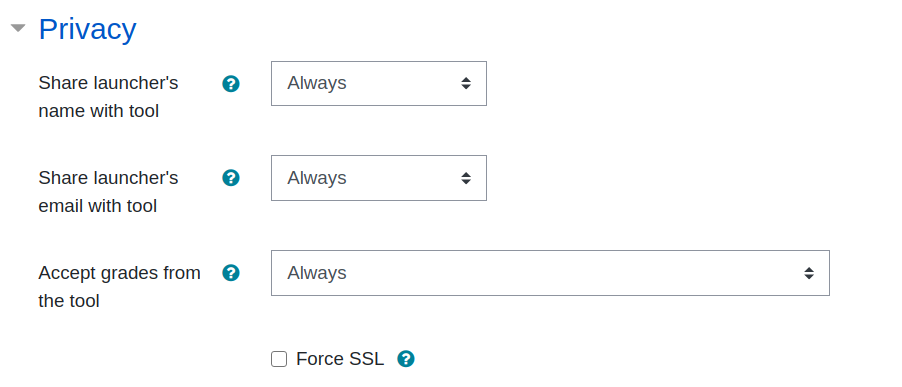The width and height of the screenshot is (902, 387).
Task: Open help for Share launcher's name with tool
Action: pos(231,84)
